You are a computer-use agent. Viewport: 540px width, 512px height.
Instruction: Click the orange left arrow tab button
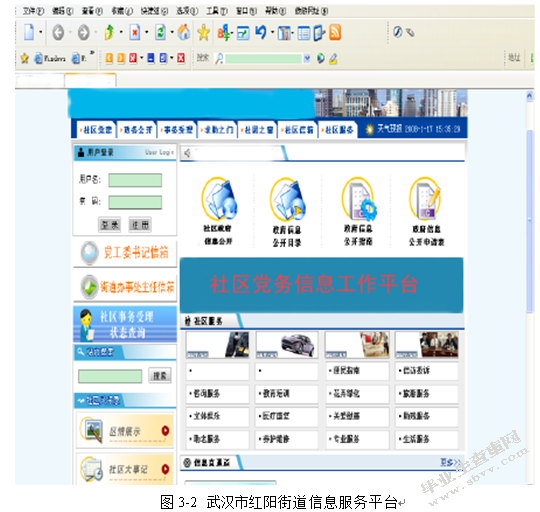(x=109, y=58)
